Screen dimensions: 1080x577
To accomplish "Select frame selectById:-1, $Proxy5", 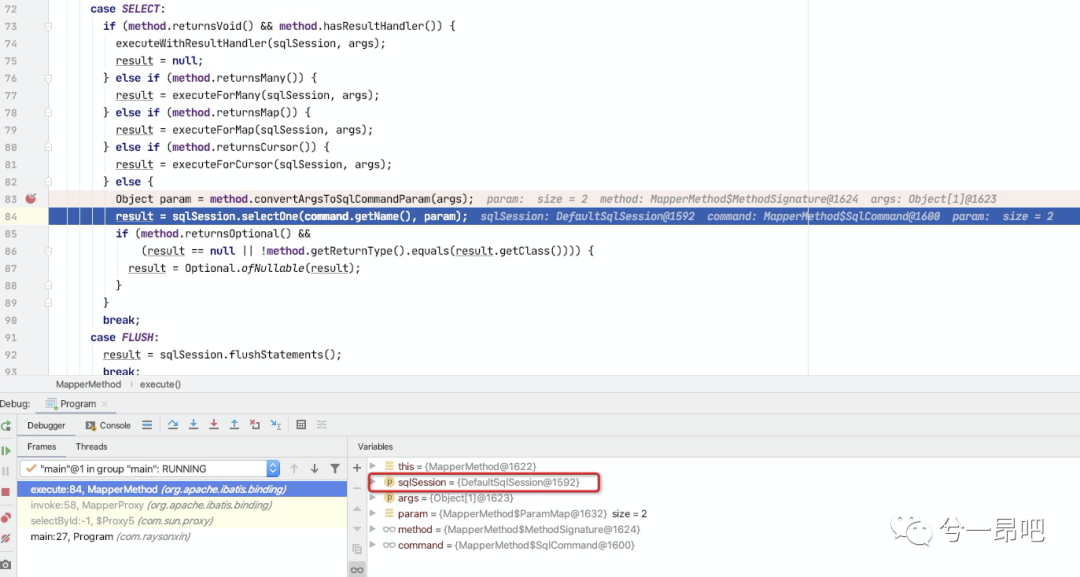I will coord(182,521).
